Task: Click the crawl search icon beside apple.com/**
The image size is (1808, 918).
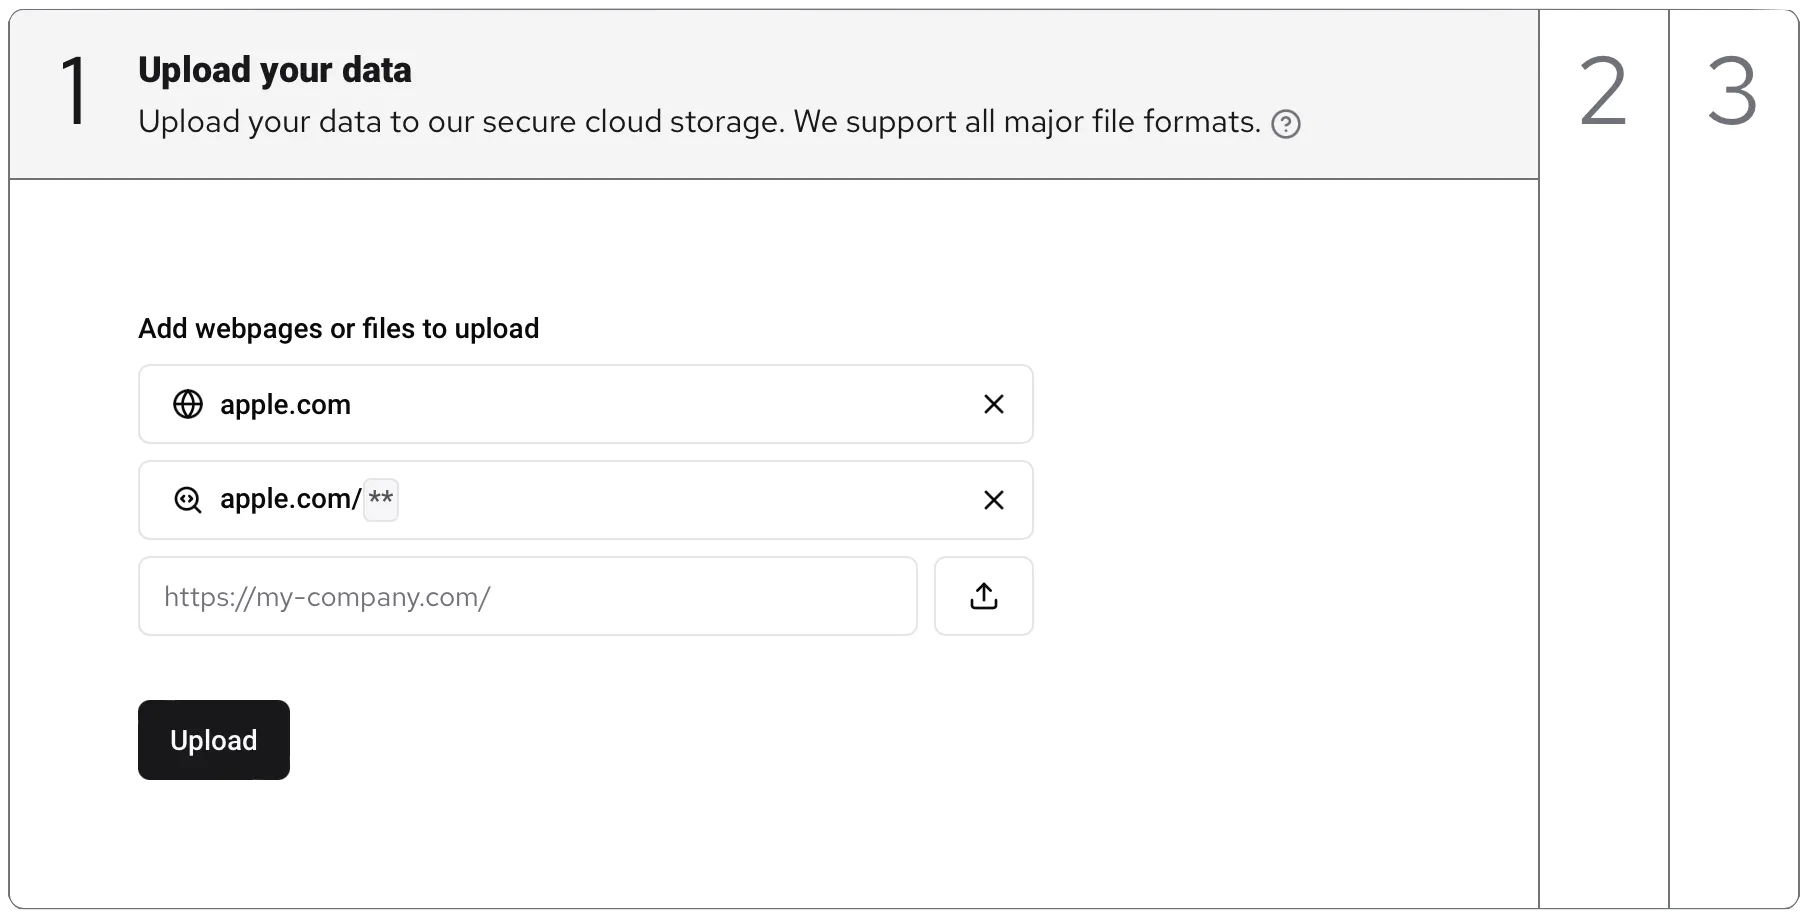Action: click(188, 500)
